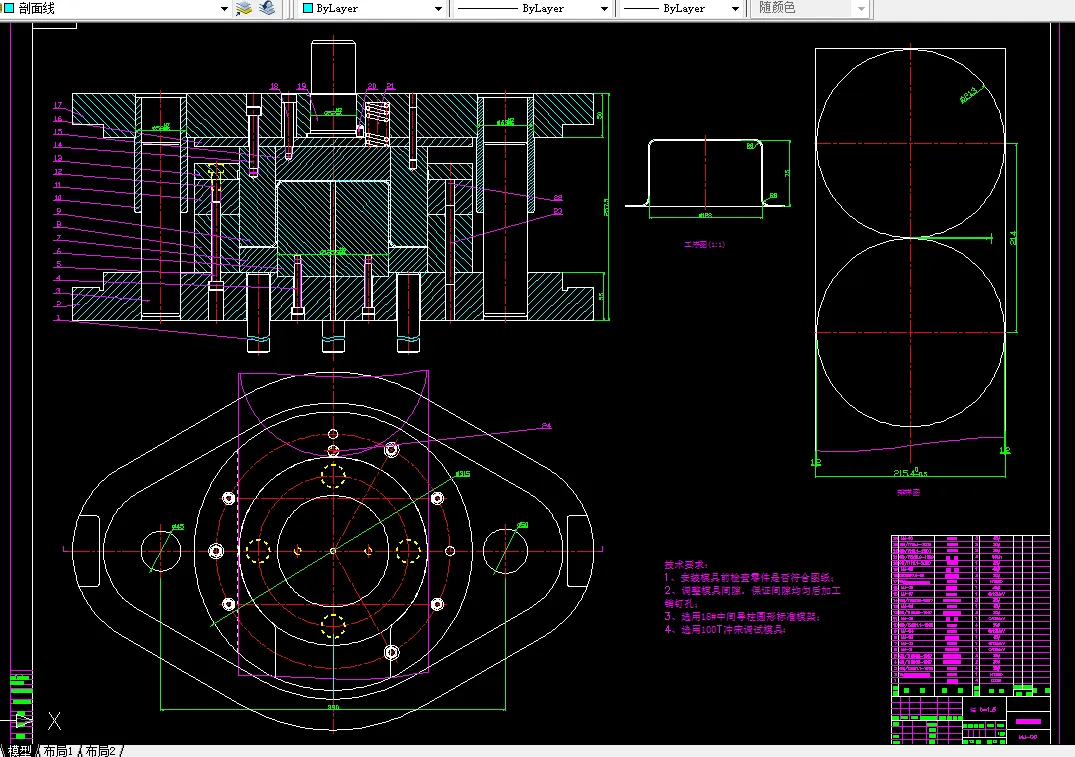Click the UCS X-axis icon
The width and height of the screenshot is (1075, 757).
(x=54, y=721)
